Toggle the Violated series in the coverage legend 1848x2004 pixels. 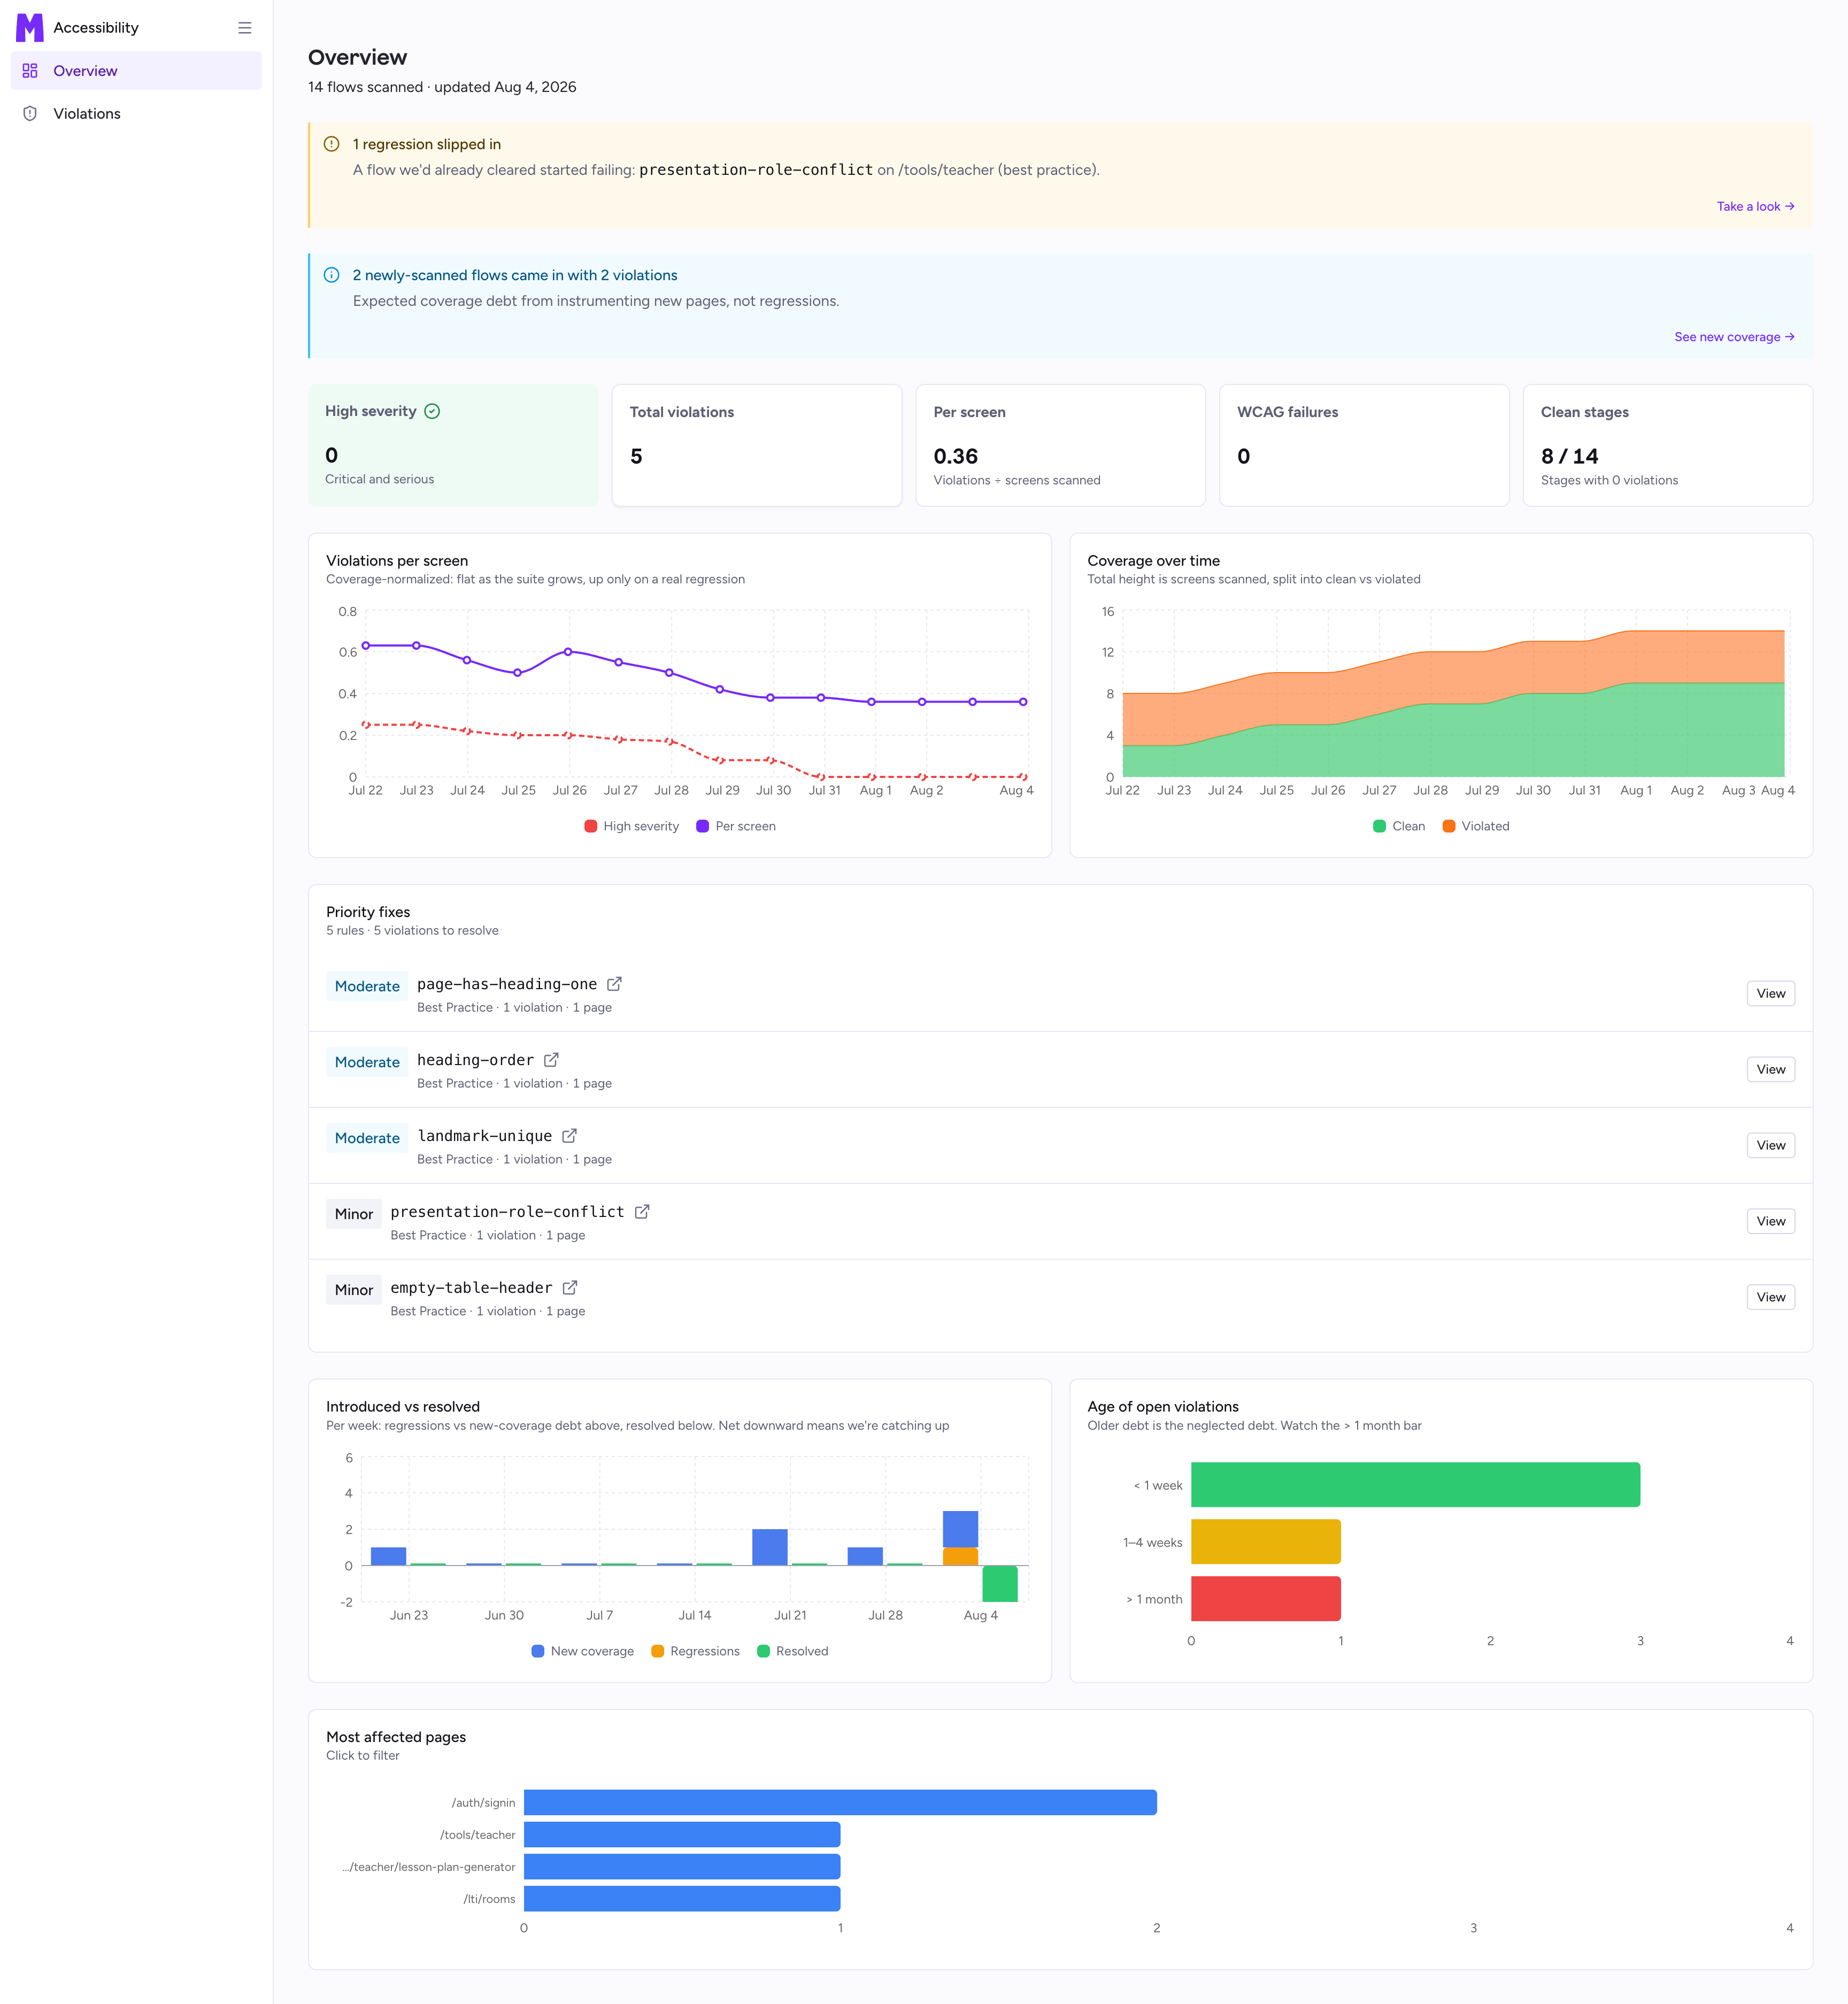[x=1476, y=826]
